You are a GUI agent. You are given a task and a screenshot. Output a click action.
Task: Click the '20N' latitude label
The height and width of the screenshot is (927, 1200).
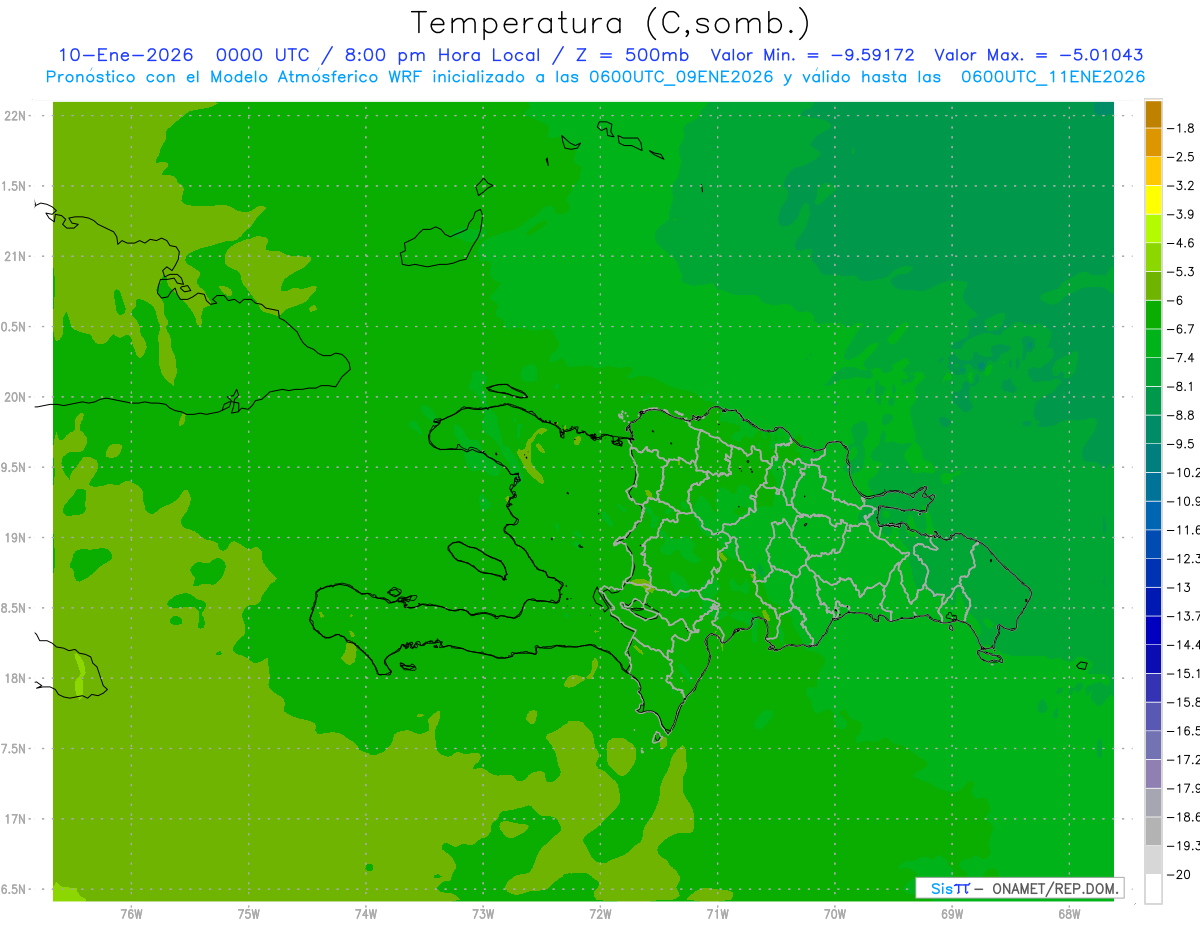point(16,398)
